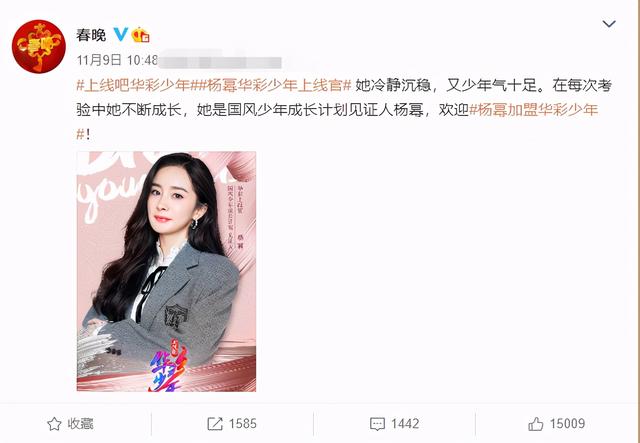640x443 pixels.
Task: Open the 春晚 profile avatar
Action: pos(39,47)
